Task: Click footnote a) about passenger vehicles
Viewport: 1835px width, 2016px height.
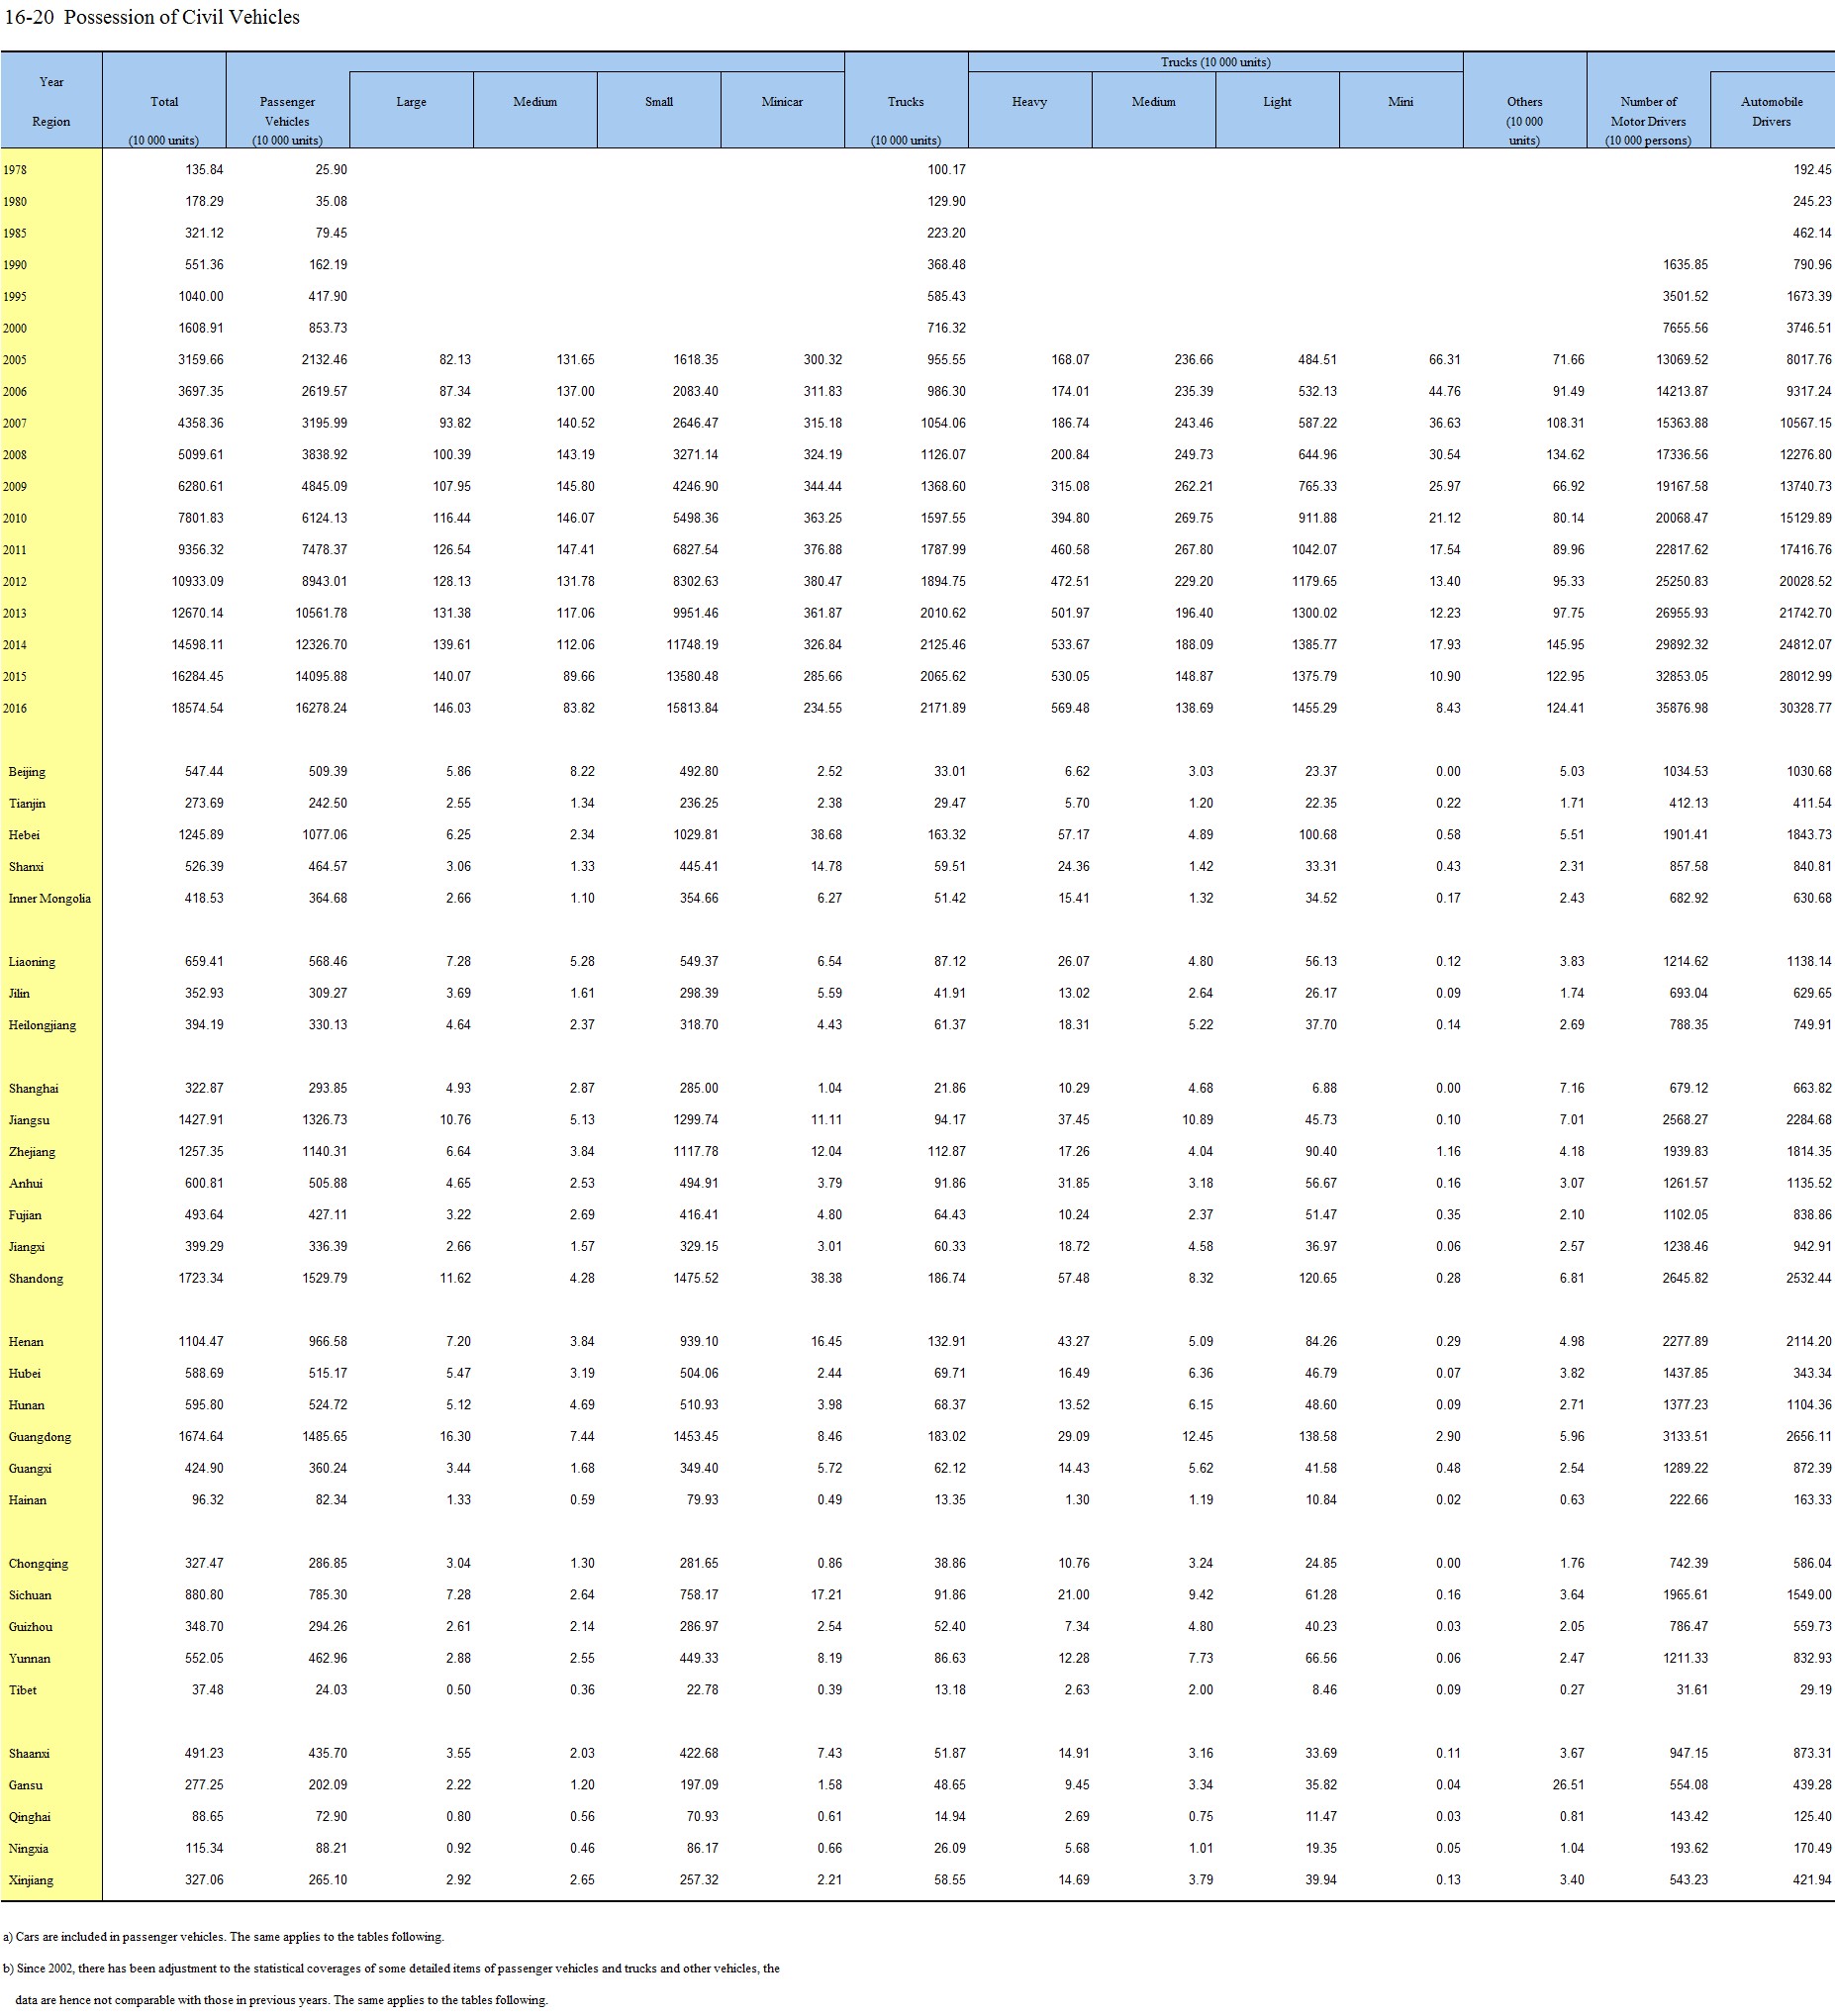Action: (223, 1937)
